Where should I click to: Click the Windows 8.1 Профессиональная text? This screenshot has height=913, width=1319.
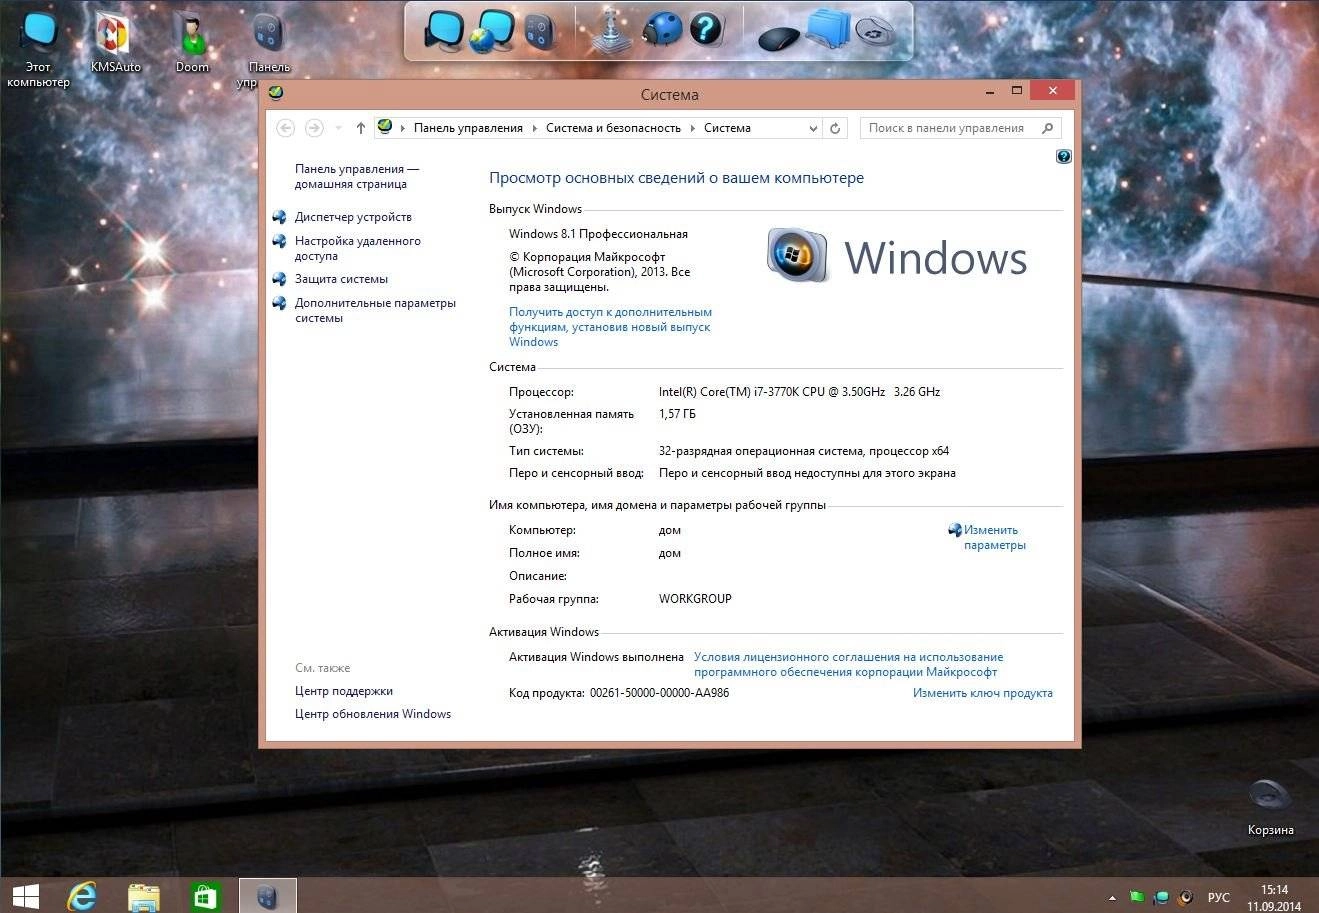598,234
